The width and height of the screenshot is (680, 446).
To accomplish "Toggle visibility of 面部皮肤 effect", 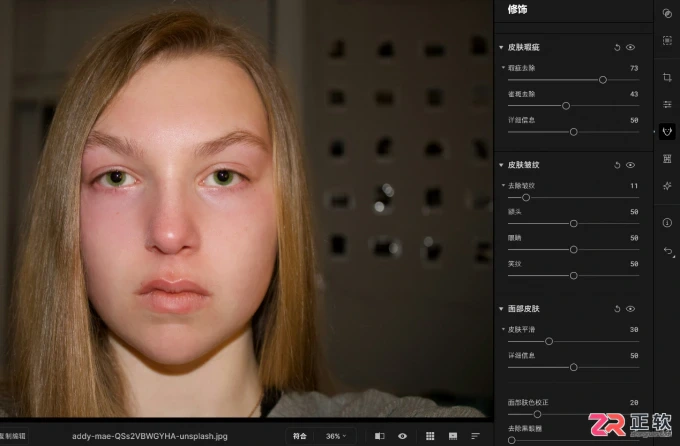I will (x=631, y=309).
